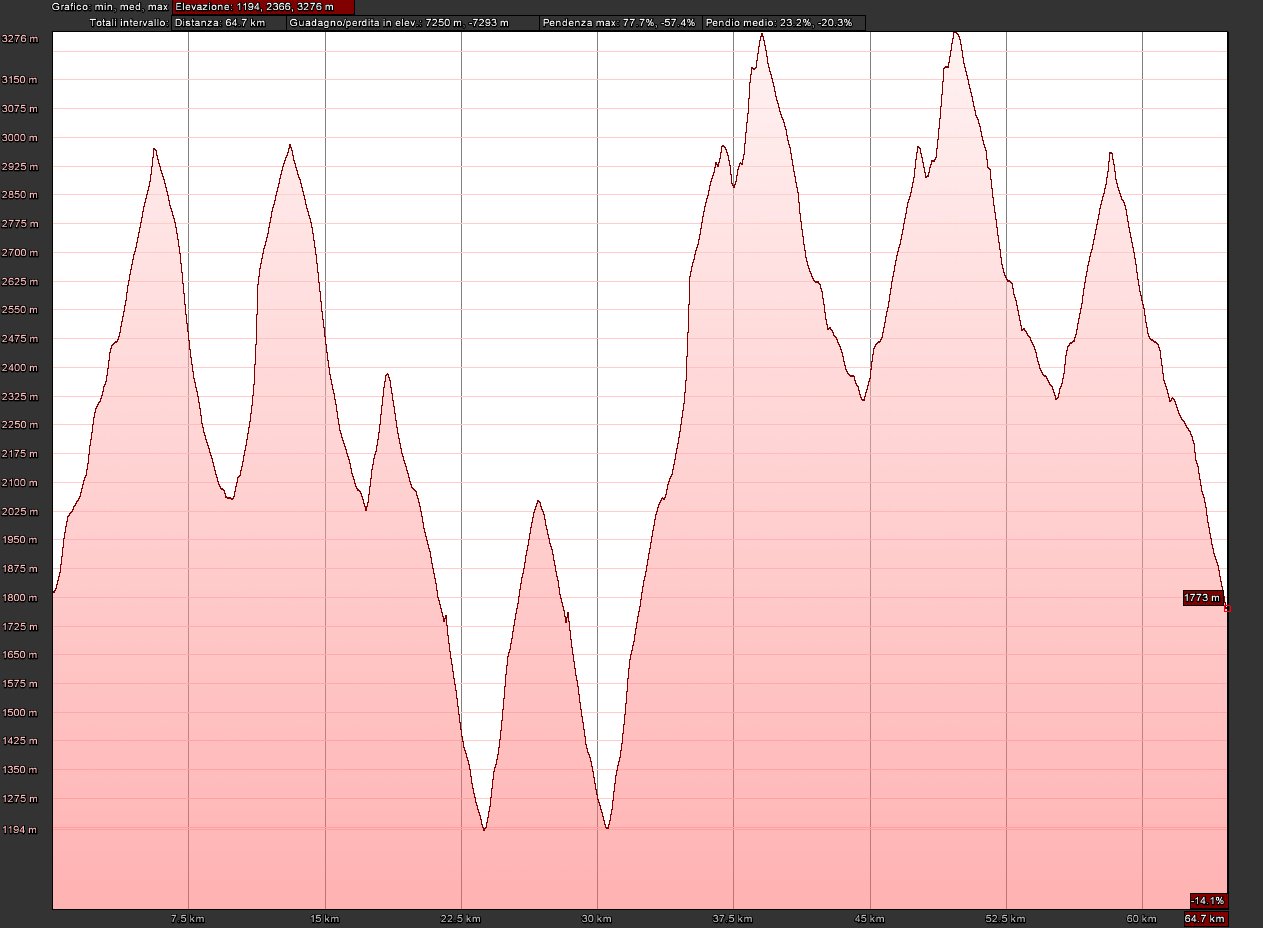Screen dimensions: 1263x928
Task: Click the 45 km x-axis tick label
Action: [870, 918]
